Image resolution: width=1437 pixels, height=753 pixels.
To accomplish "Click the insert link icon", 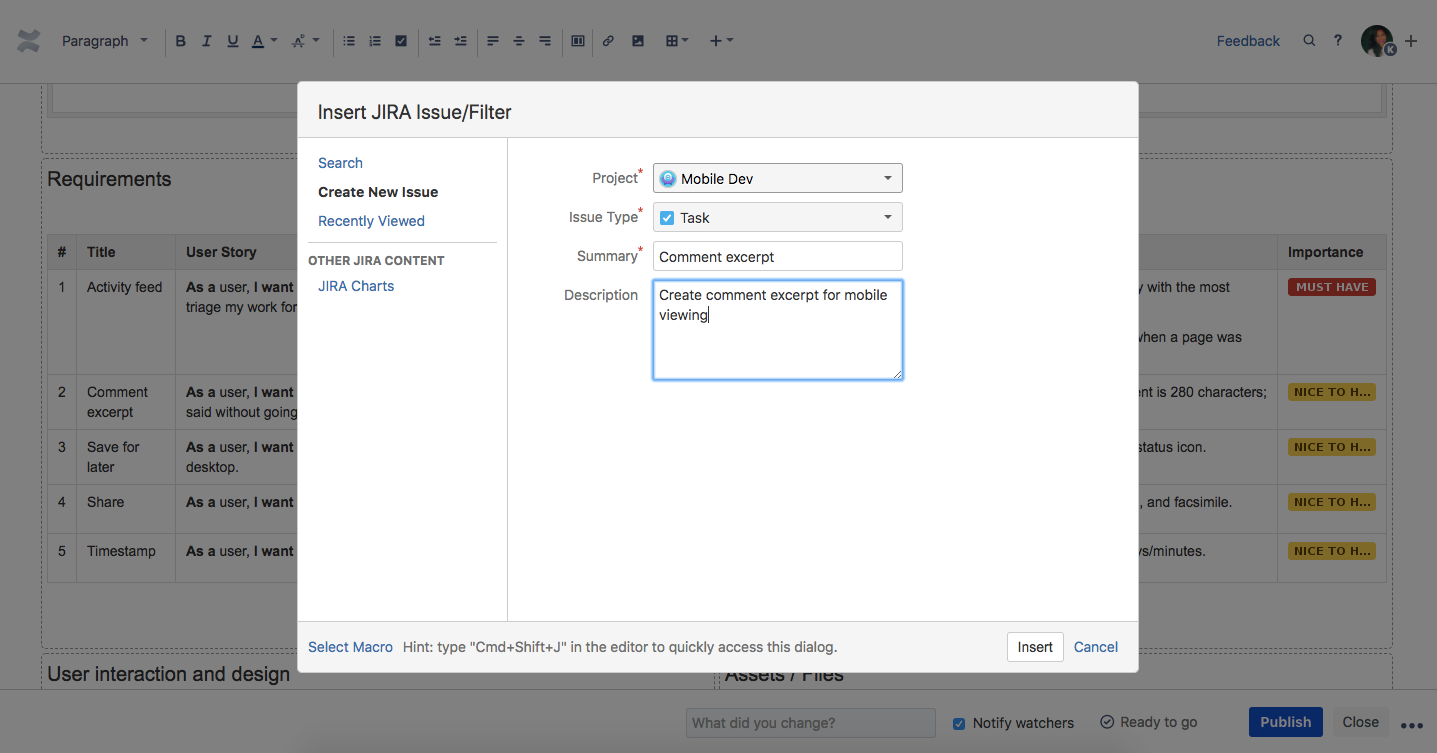I will point(608,41).
